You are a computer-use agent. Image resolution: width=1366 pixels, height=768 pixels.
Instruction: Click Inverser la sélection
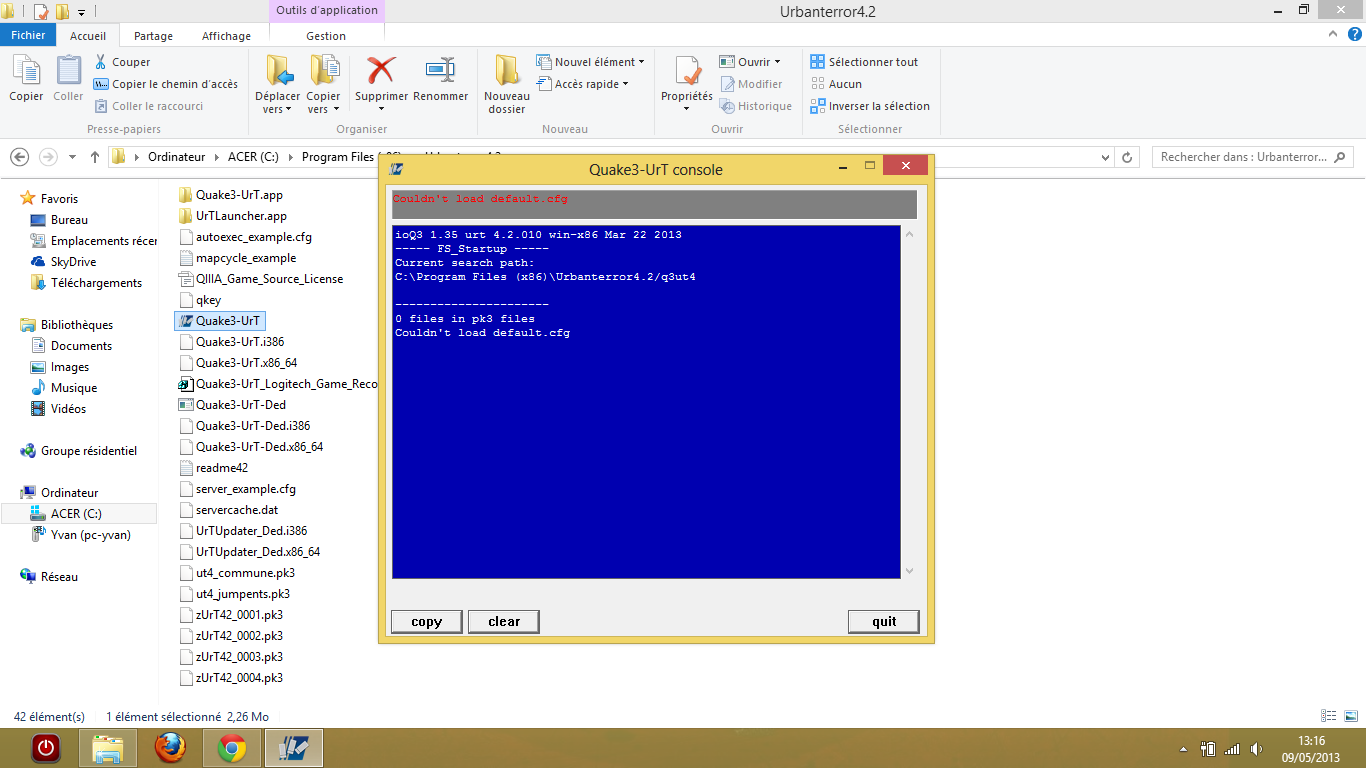(870, 106)
